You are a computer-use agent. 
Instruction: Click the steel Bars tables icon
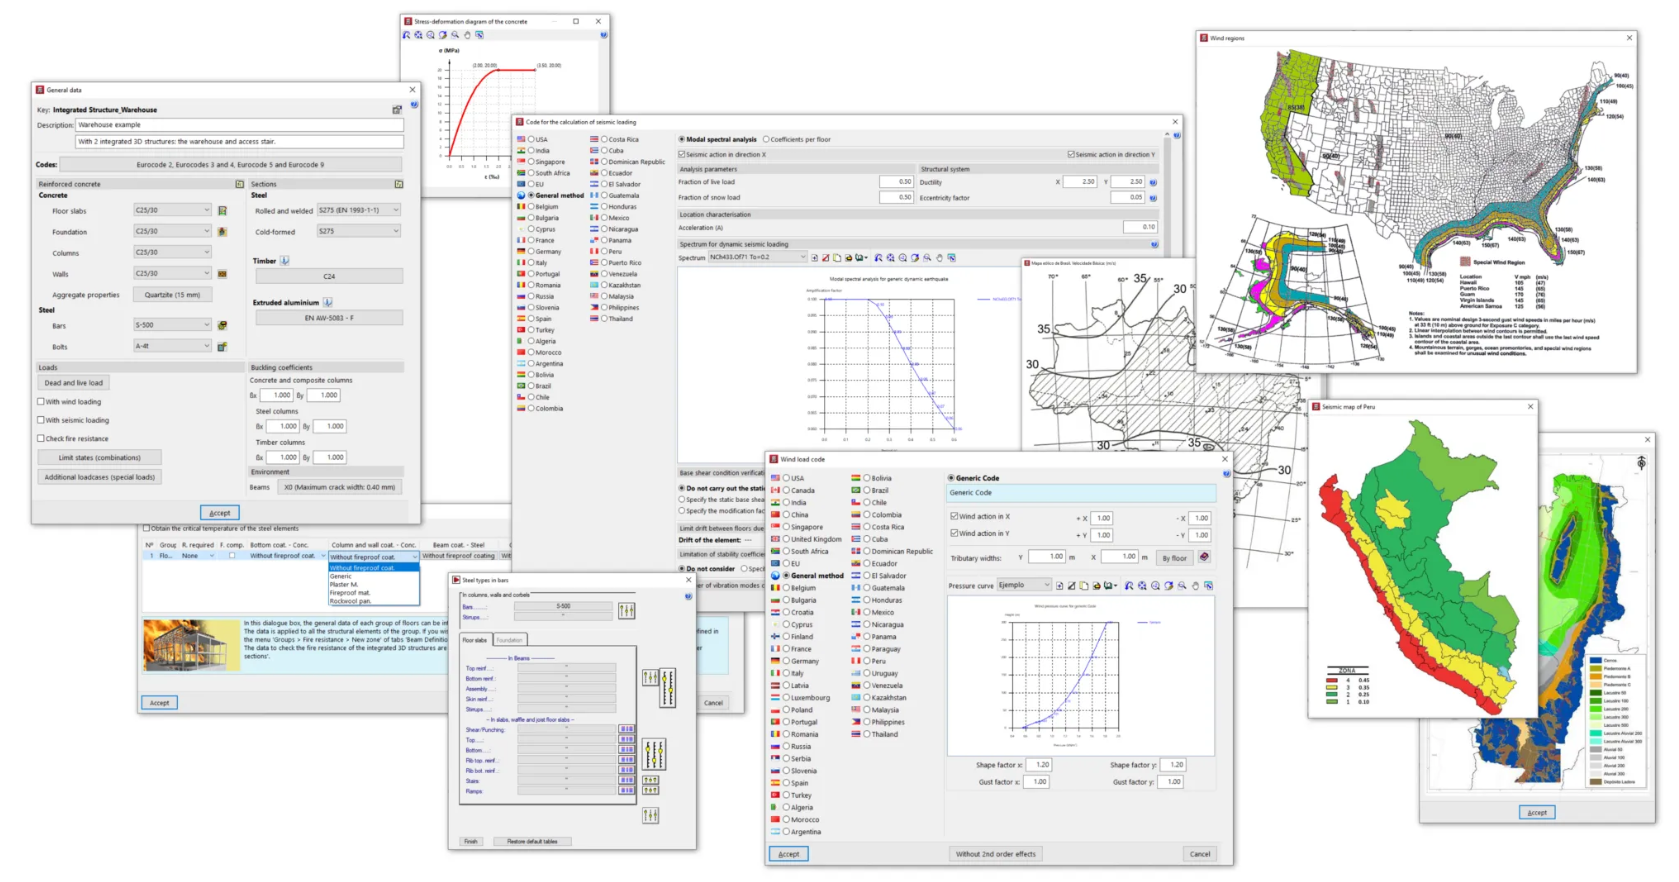pyautogui.click(x=222, y=326)
